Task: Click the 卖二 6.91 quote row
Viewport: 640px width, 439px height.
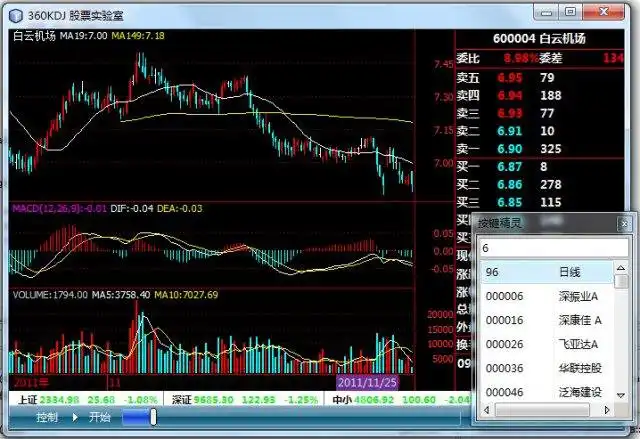Action: click(x=540, y=131)
